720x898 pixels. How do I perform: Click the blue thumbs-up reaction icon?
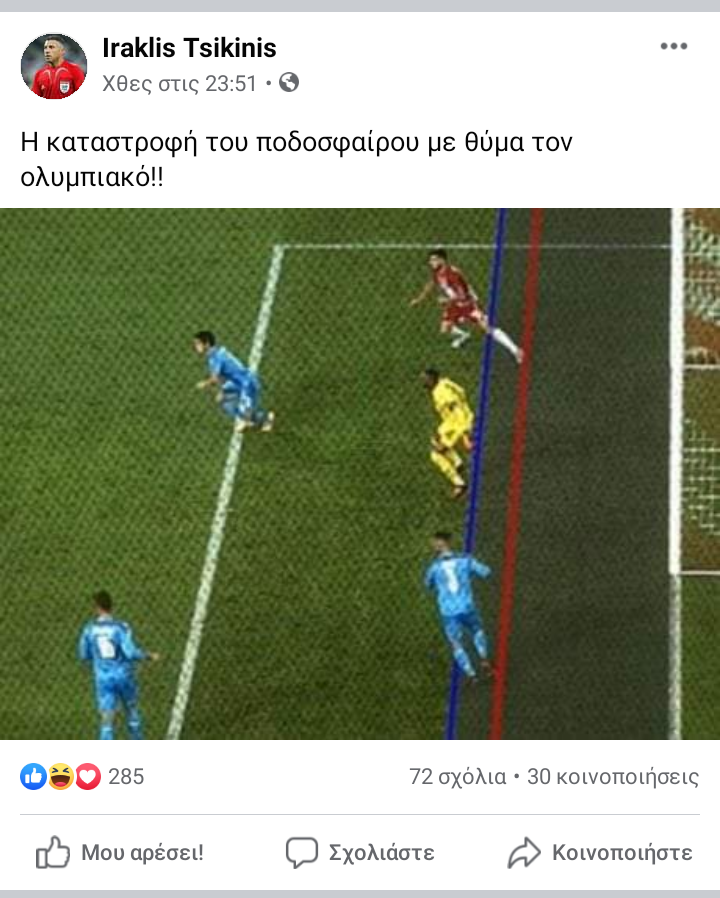(33, 777)
